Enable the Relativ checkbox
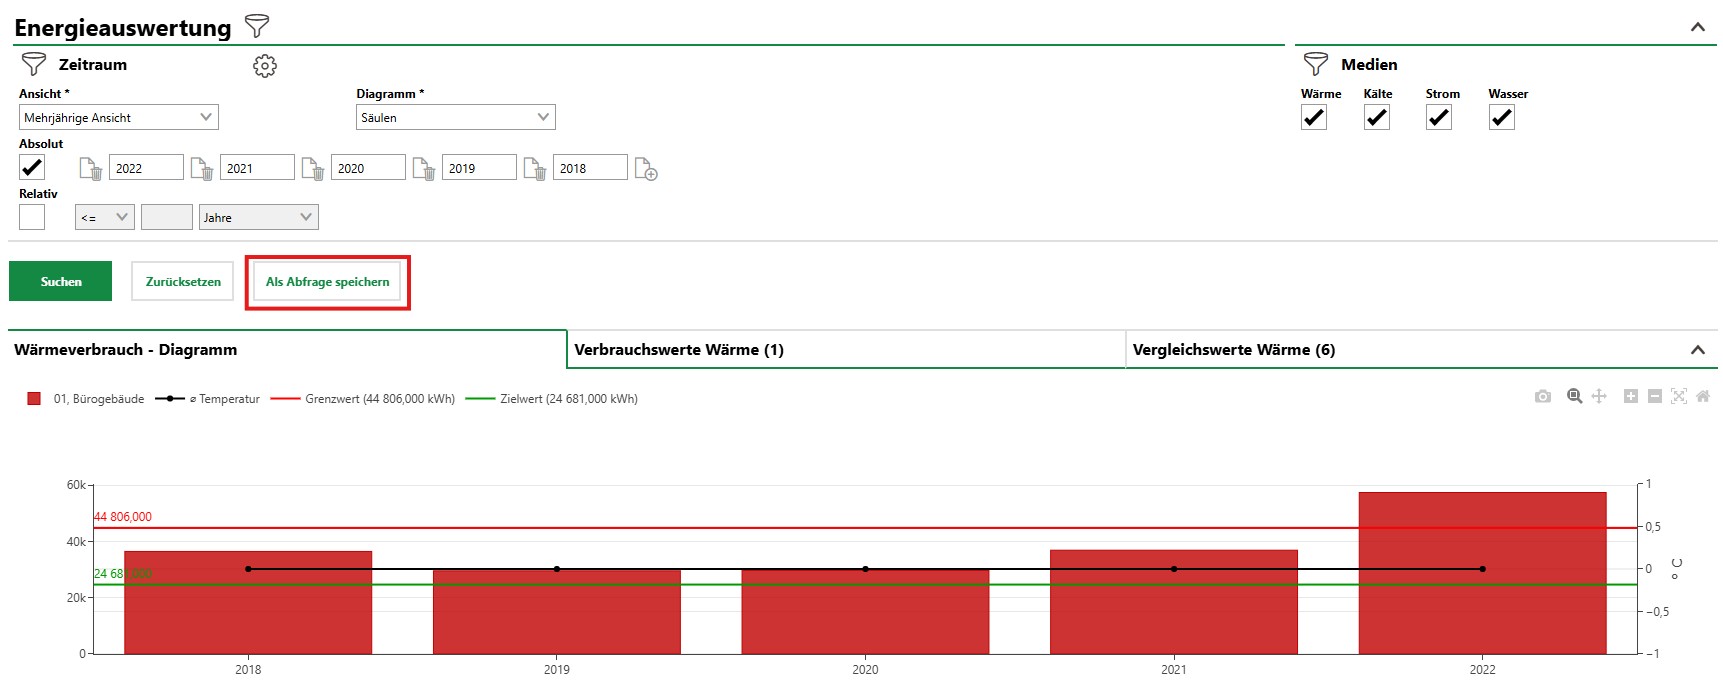This screenshot has height=690, width=1723. pos(32,217)
